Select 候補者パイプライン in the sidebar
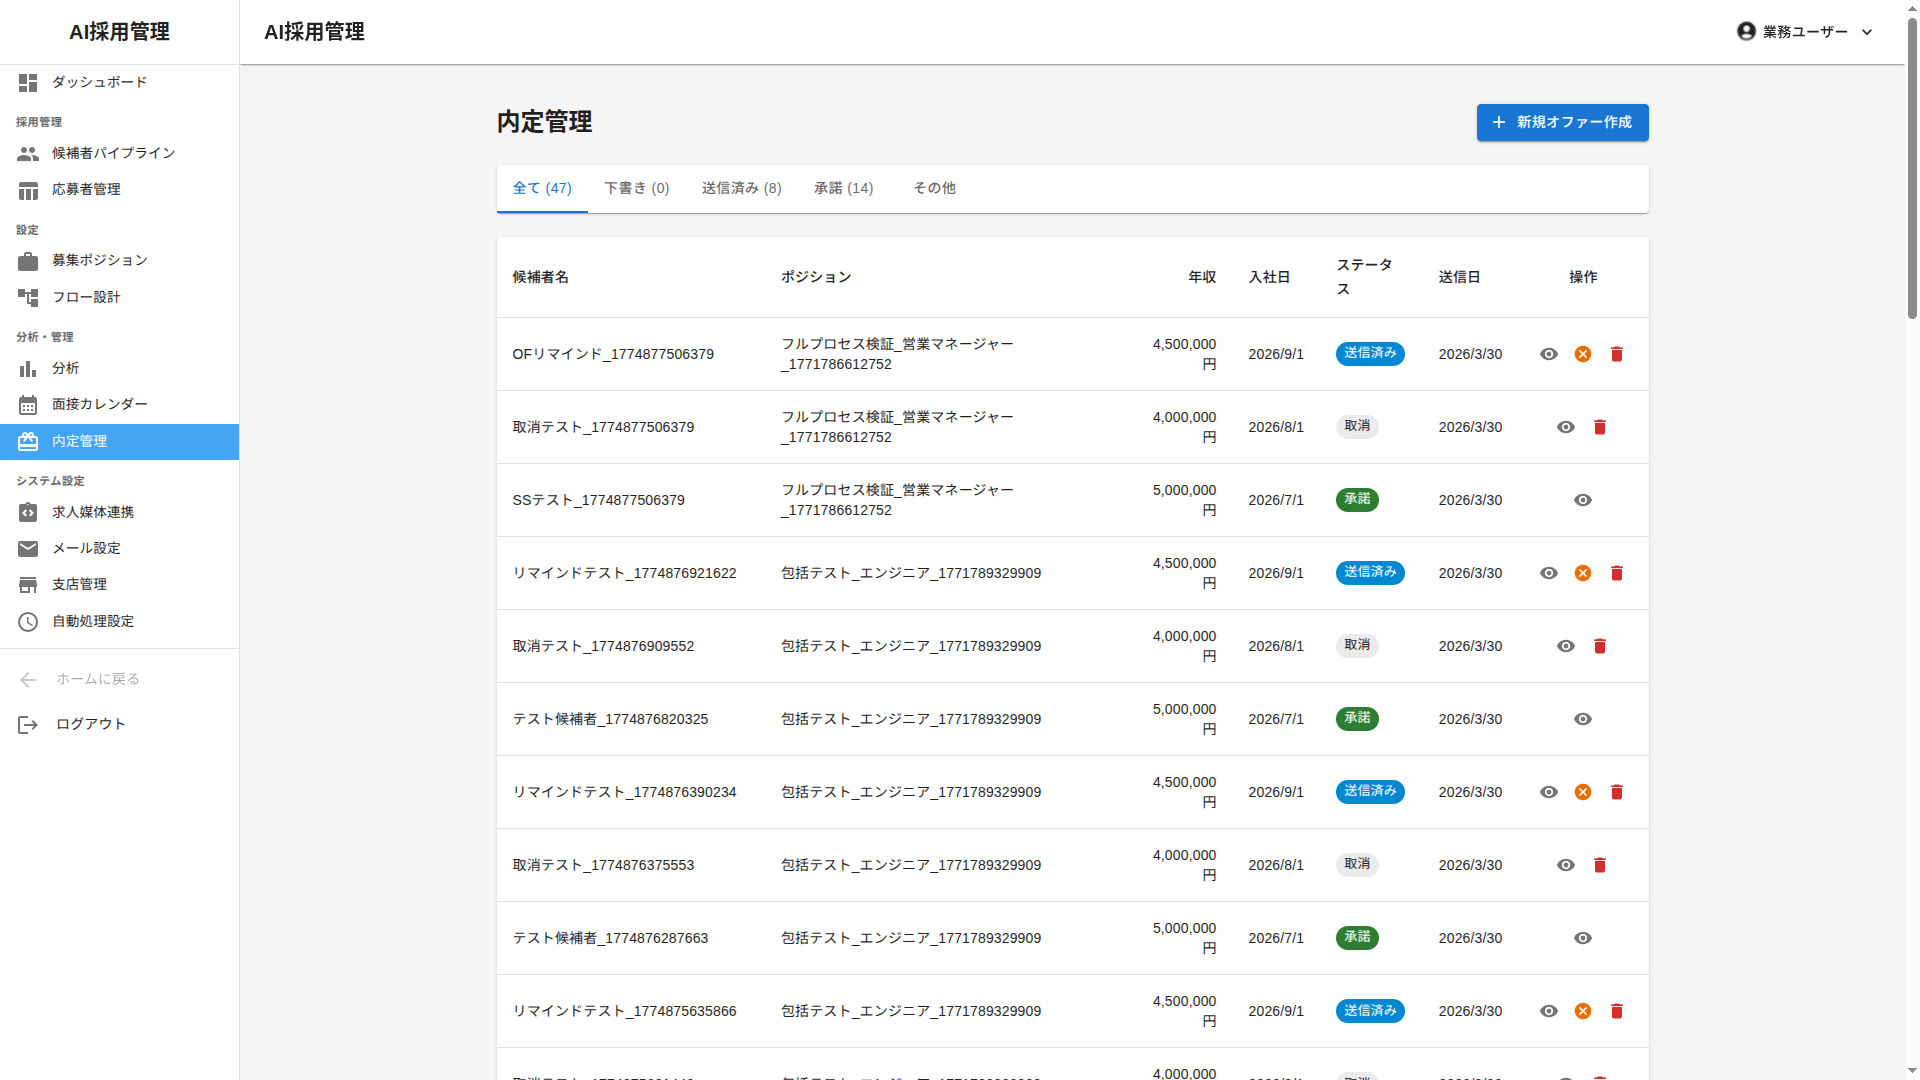This screenshot has height=1080, width=1920. [x=28, y=153]
